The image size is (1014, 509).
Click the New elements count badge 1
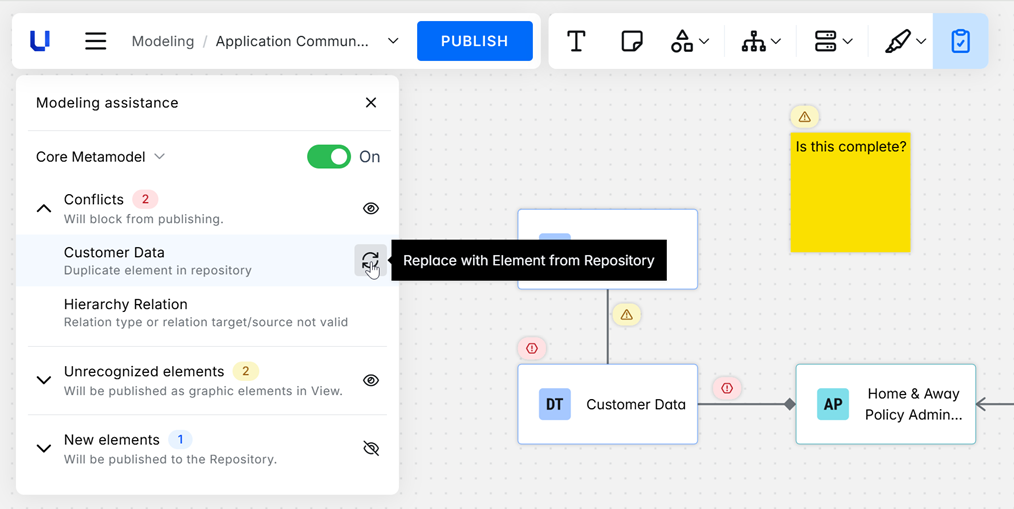click(x=180, y=440)
